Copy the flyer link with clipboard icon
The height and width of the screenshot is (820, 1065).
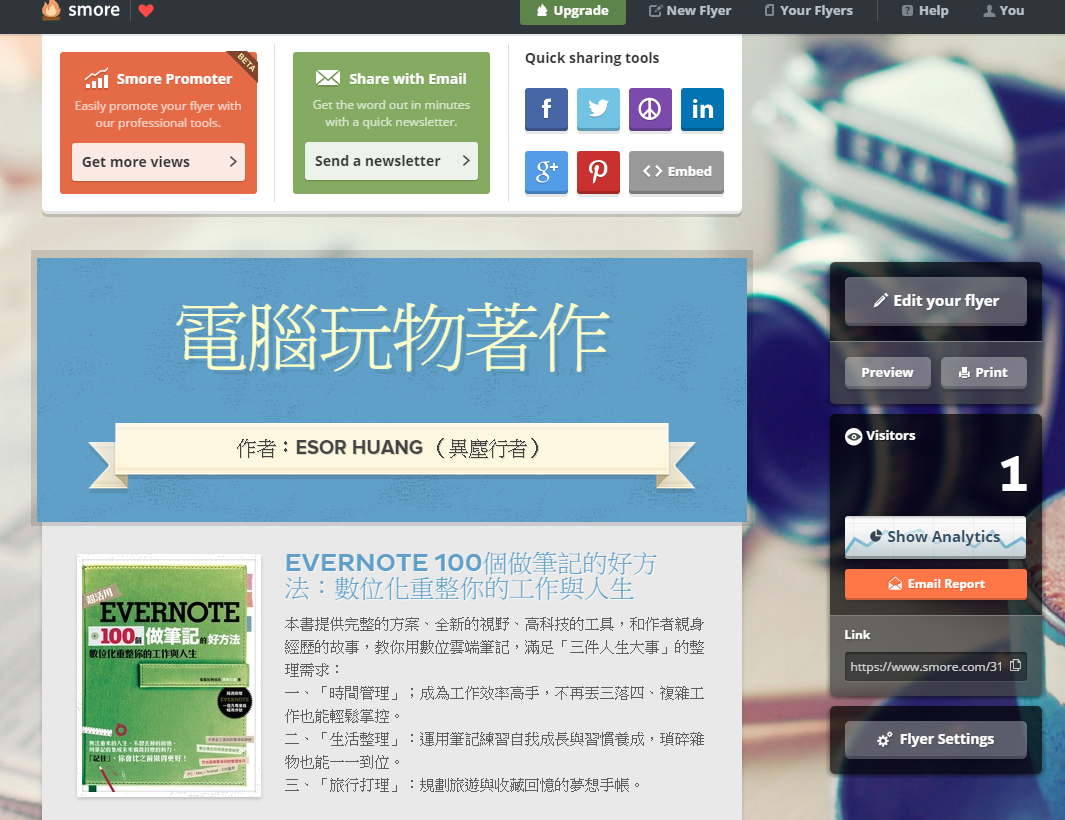[x=1015, y=666]
